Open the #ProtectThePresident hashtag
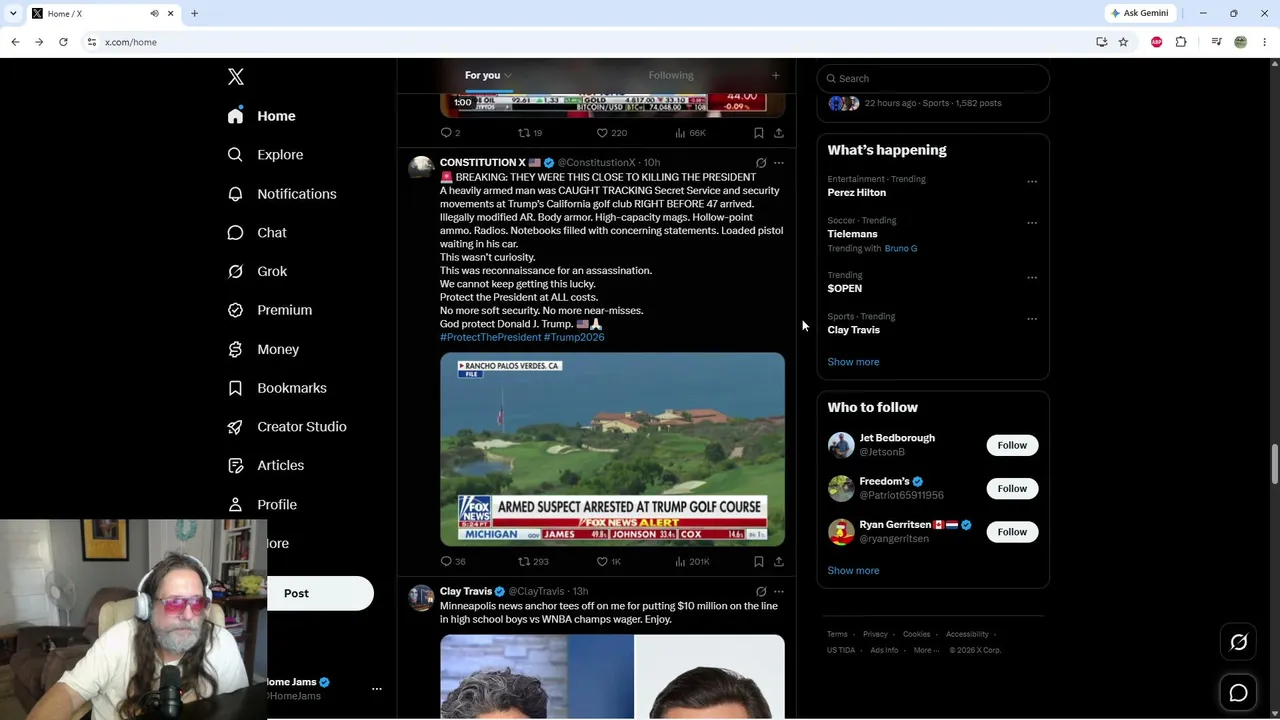Viewport: 1280px width, 720px height. 490,338
